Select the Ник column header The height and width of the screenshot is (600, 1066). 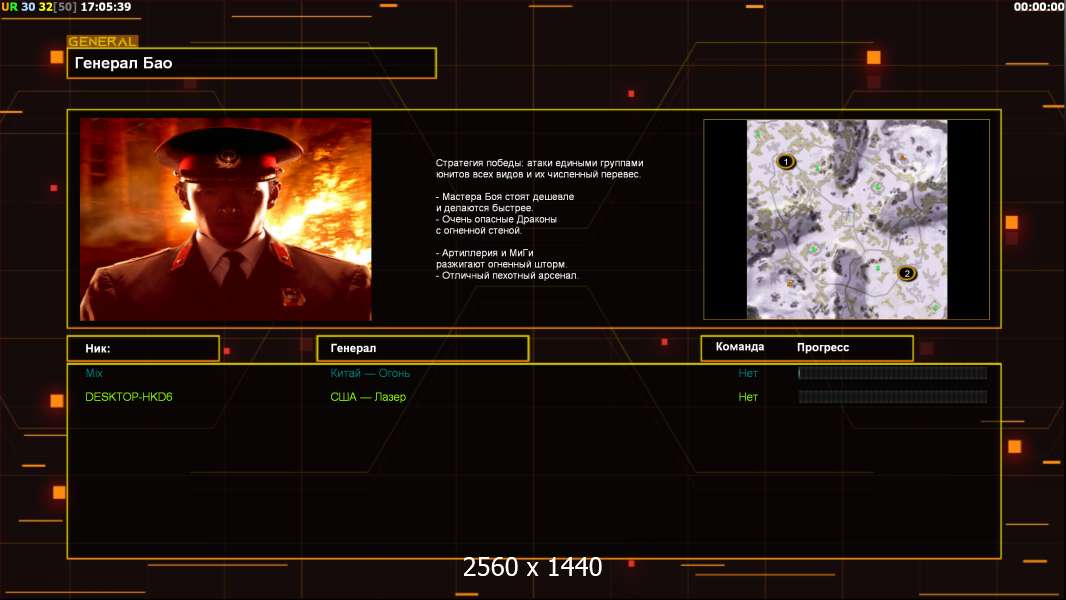click(x=143, y=348)
